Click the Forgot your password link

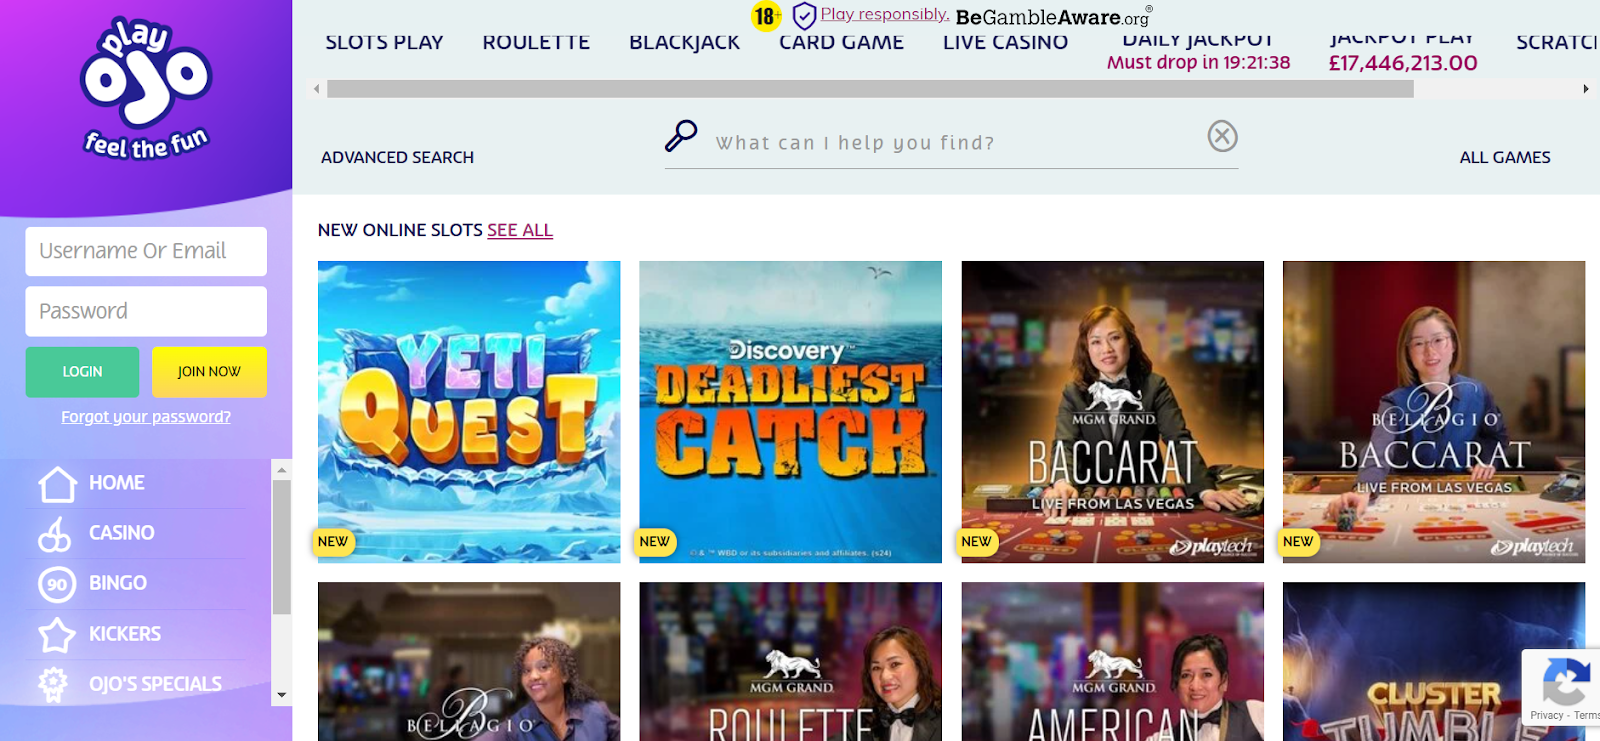146,417
